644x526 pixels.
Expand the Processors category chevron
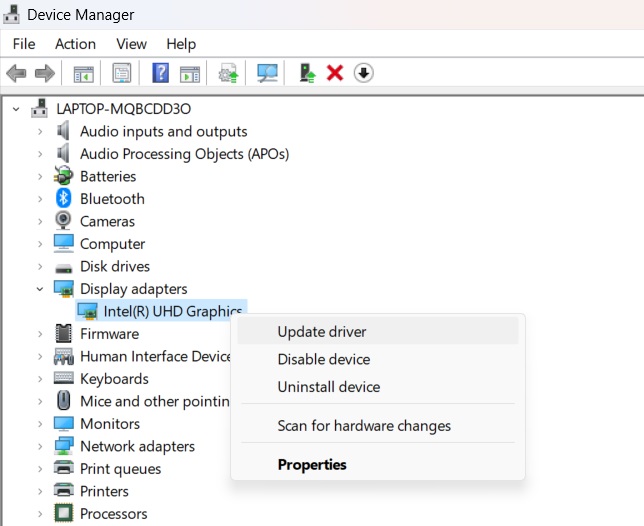pos(40,514)
